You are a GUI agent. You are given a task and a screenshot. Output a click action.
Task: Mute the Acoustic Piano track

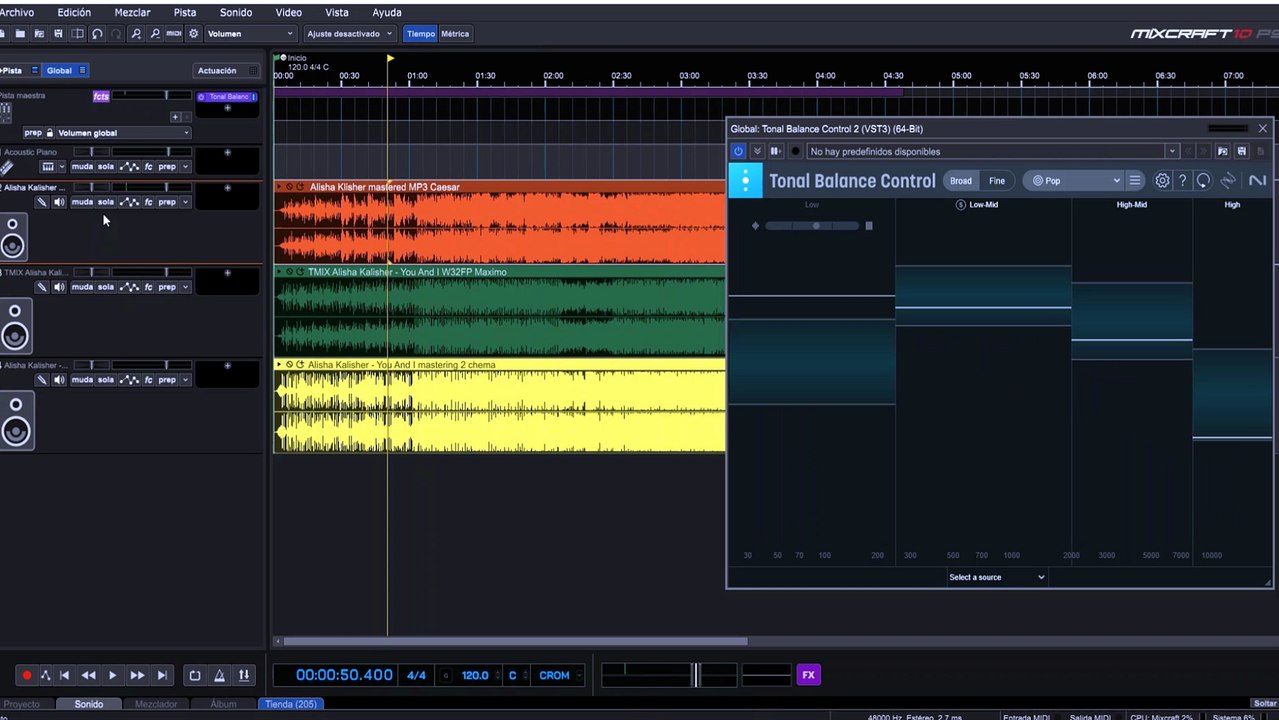tap(82, 167)
